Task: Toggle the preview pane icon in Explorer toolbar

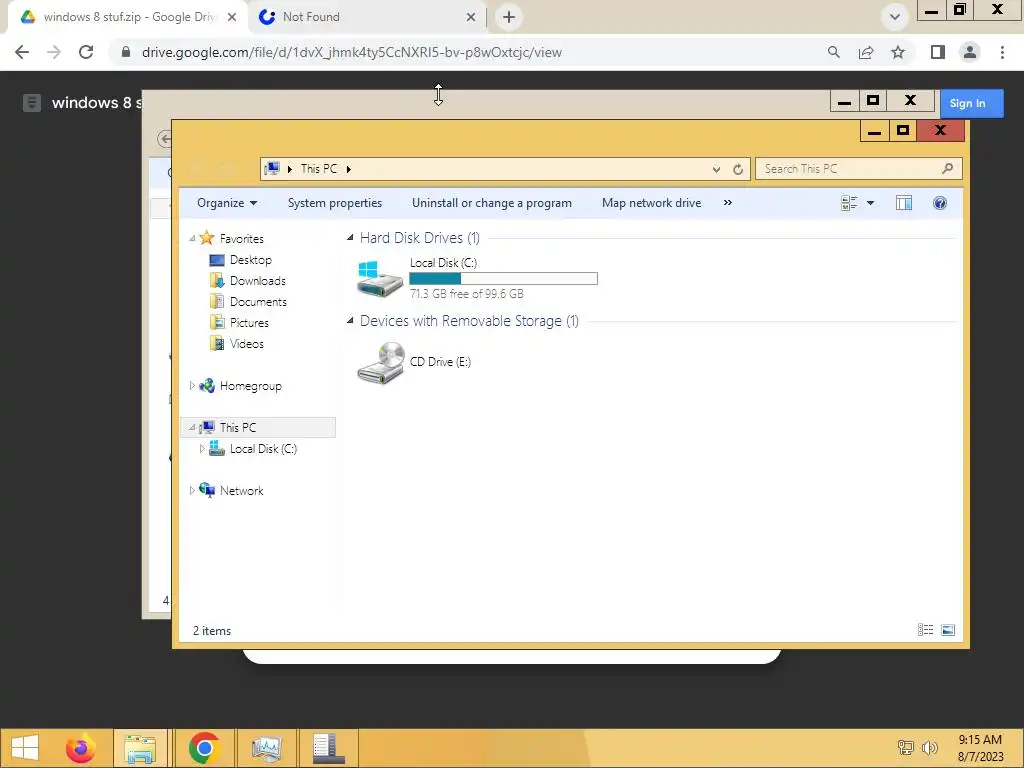Action: pos(904,203)
